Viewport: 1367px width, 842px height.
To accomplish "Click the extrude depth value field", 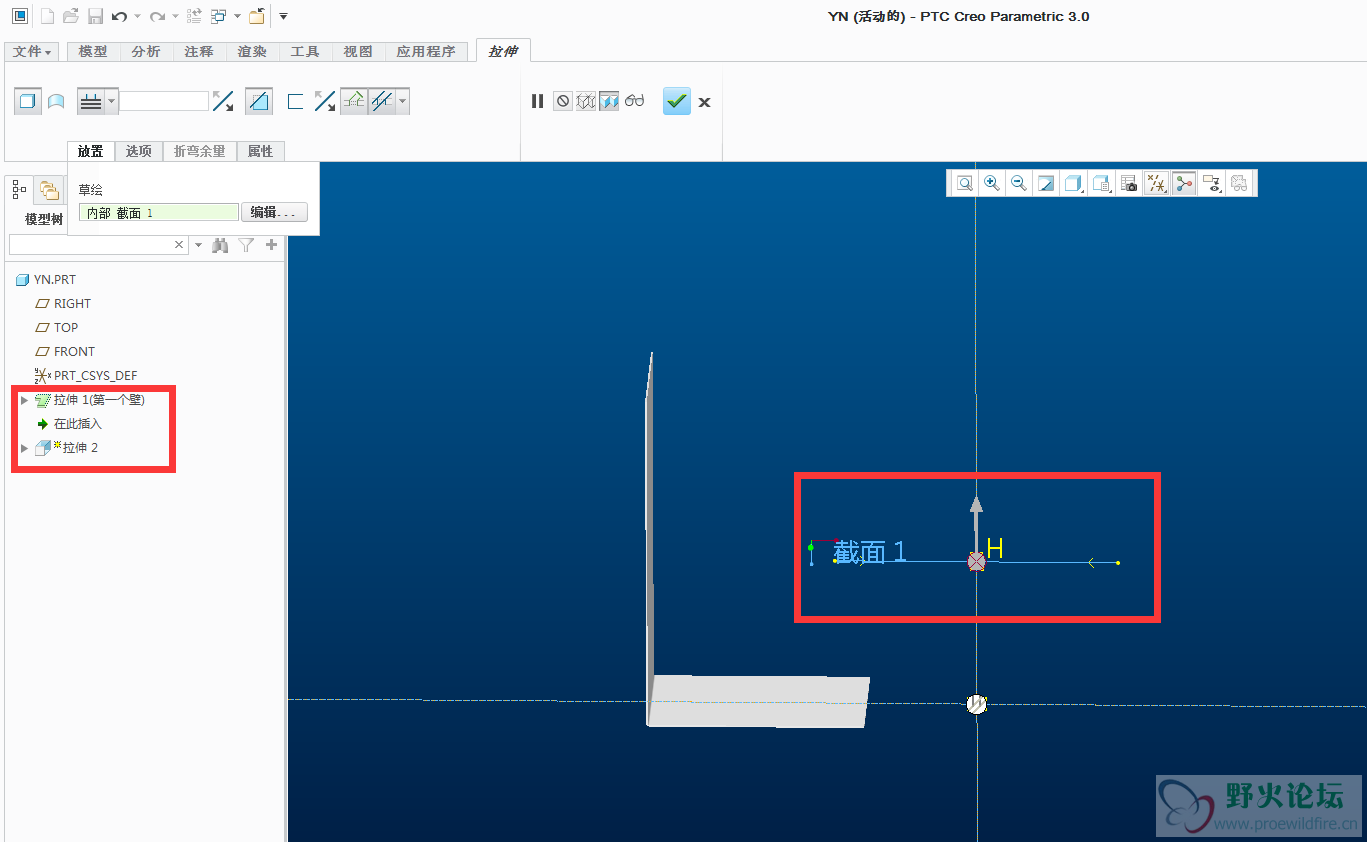I will (164, 101).
